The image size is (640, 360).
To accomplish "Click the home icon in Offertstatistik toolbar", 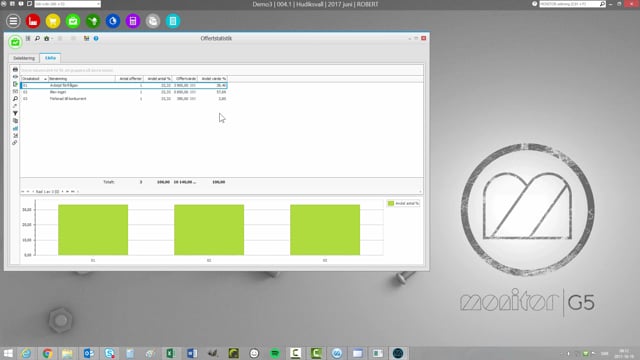I will pos(47,38).
